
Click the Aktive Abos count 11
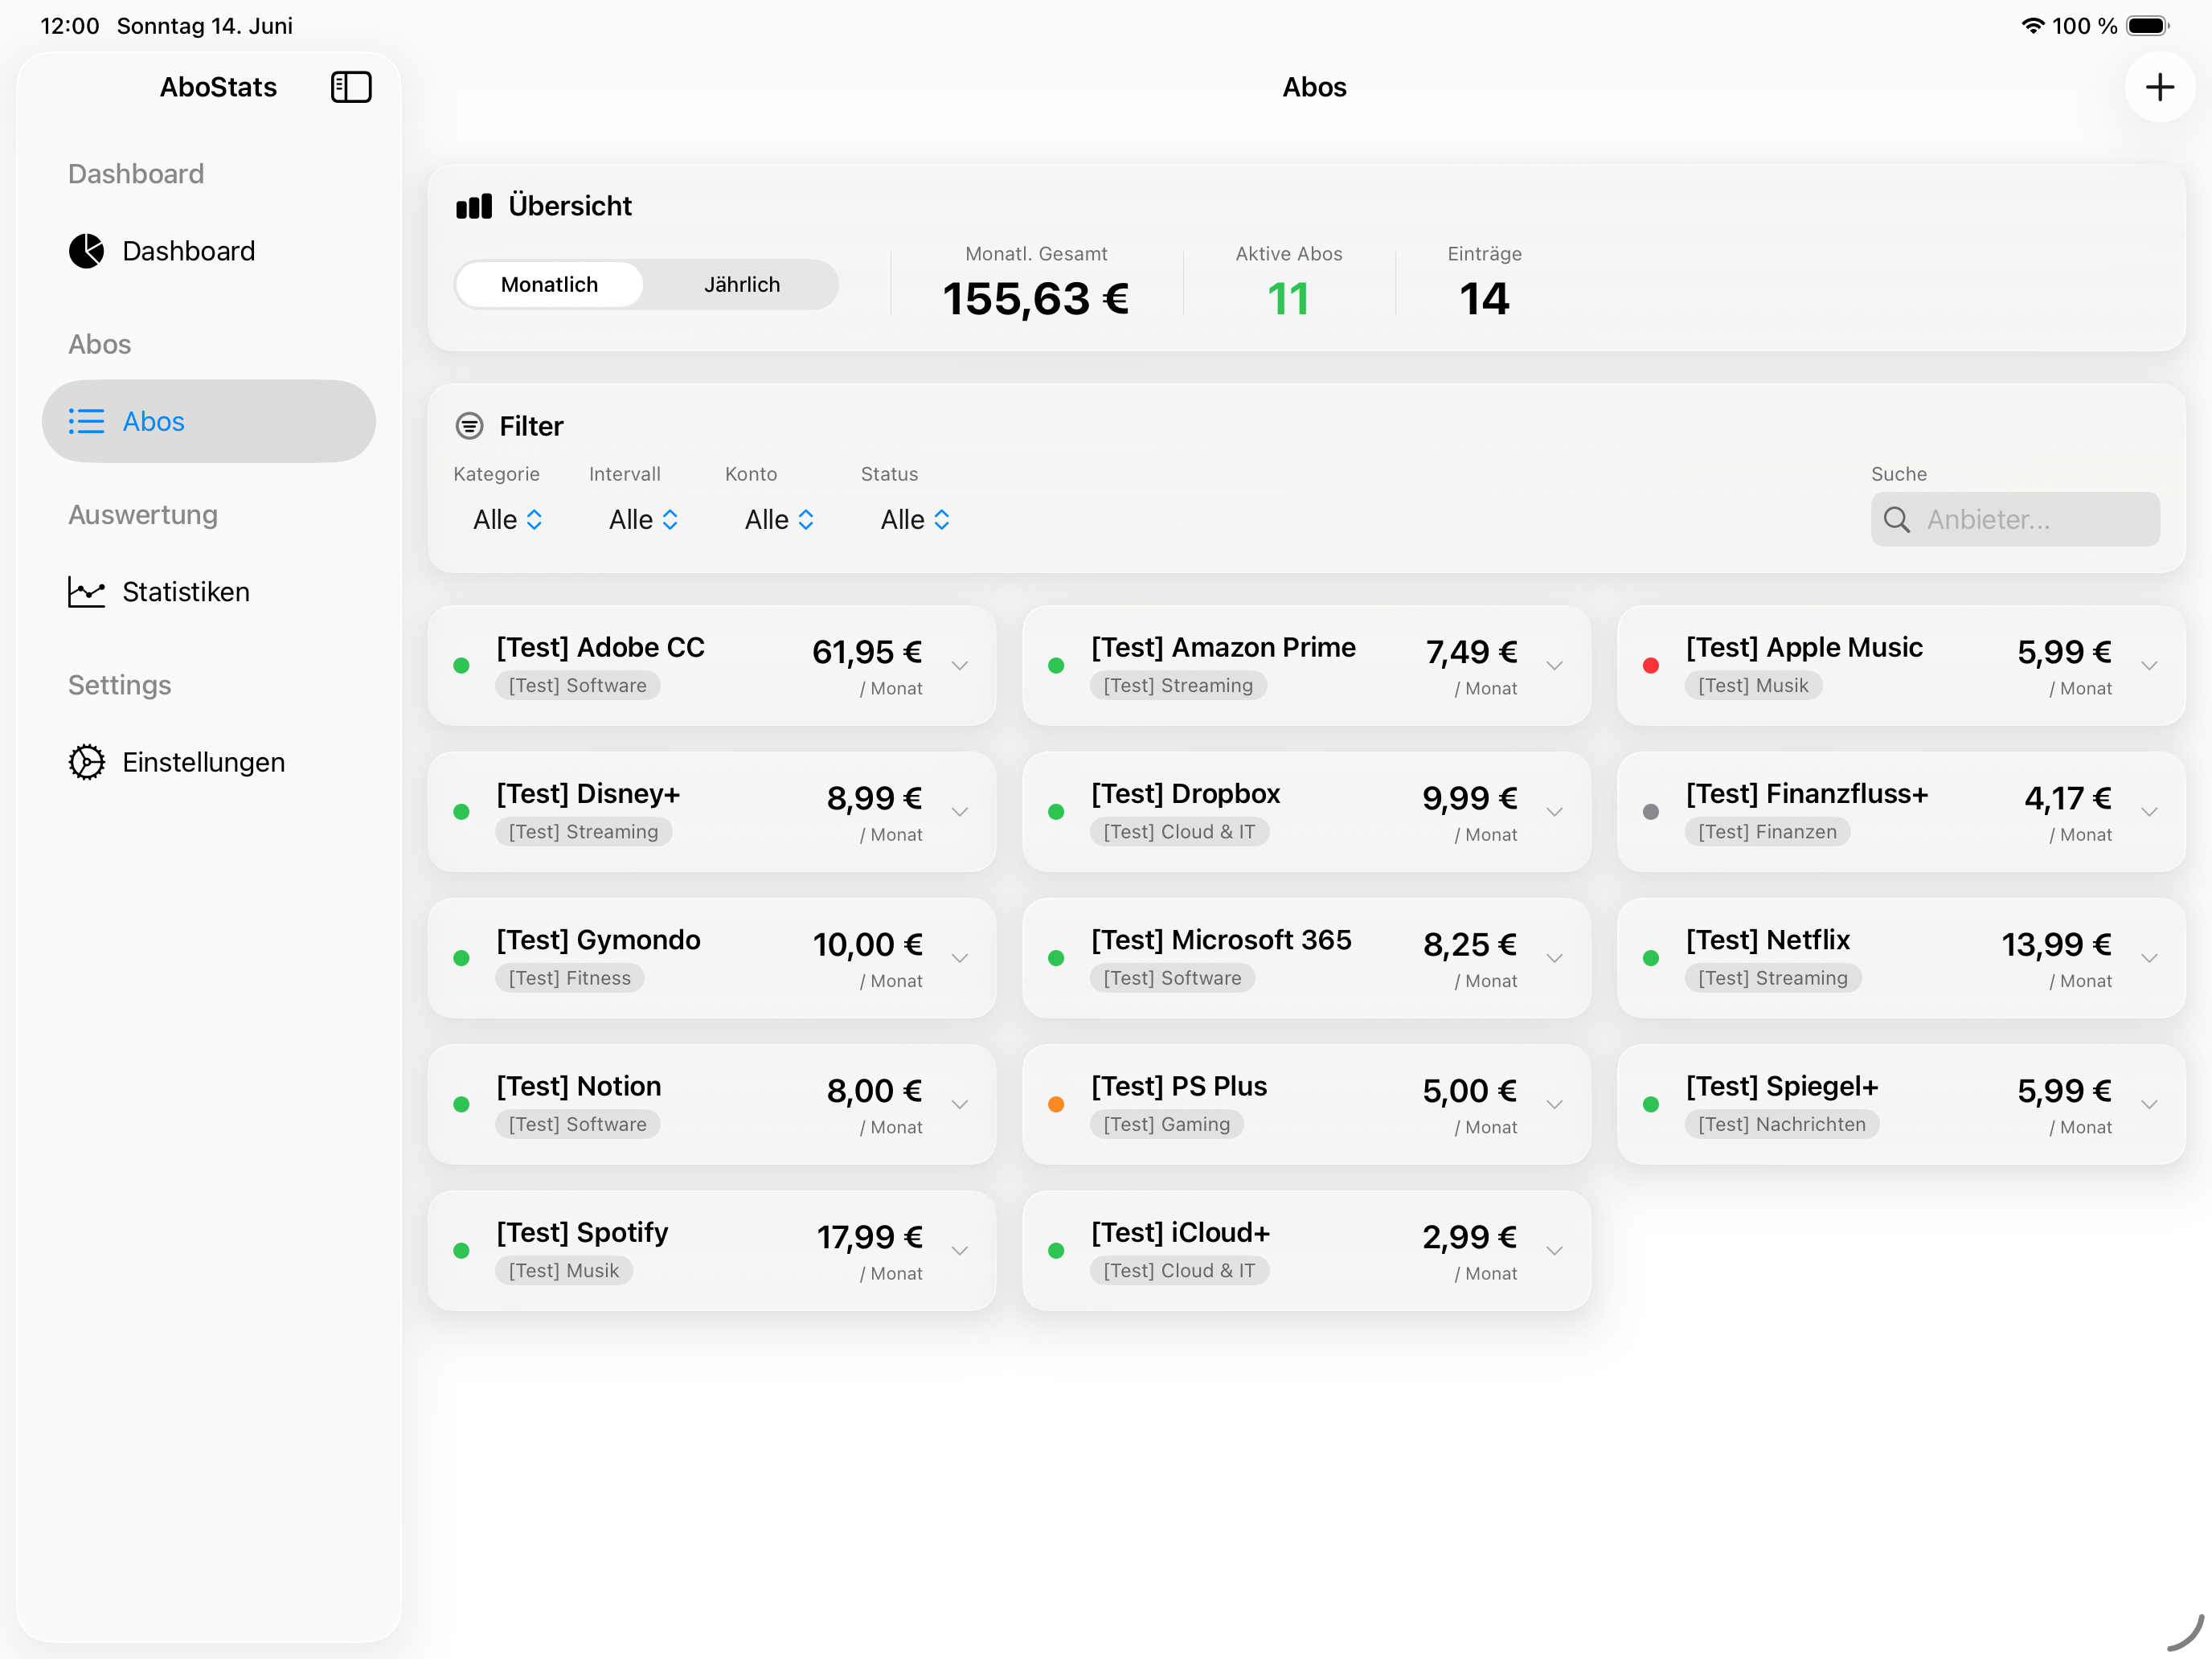(x=1288, y=299)
